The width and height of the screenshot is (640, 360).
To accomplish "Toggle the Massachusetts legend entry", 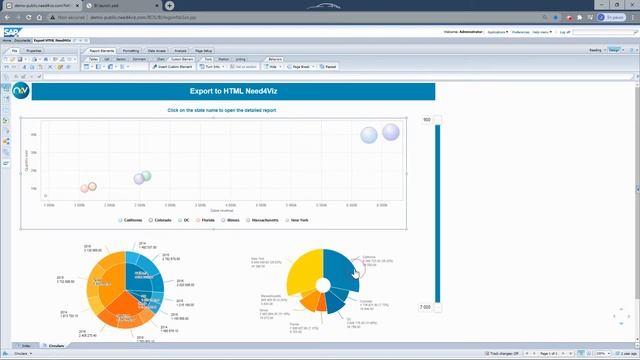I will 262,220.
